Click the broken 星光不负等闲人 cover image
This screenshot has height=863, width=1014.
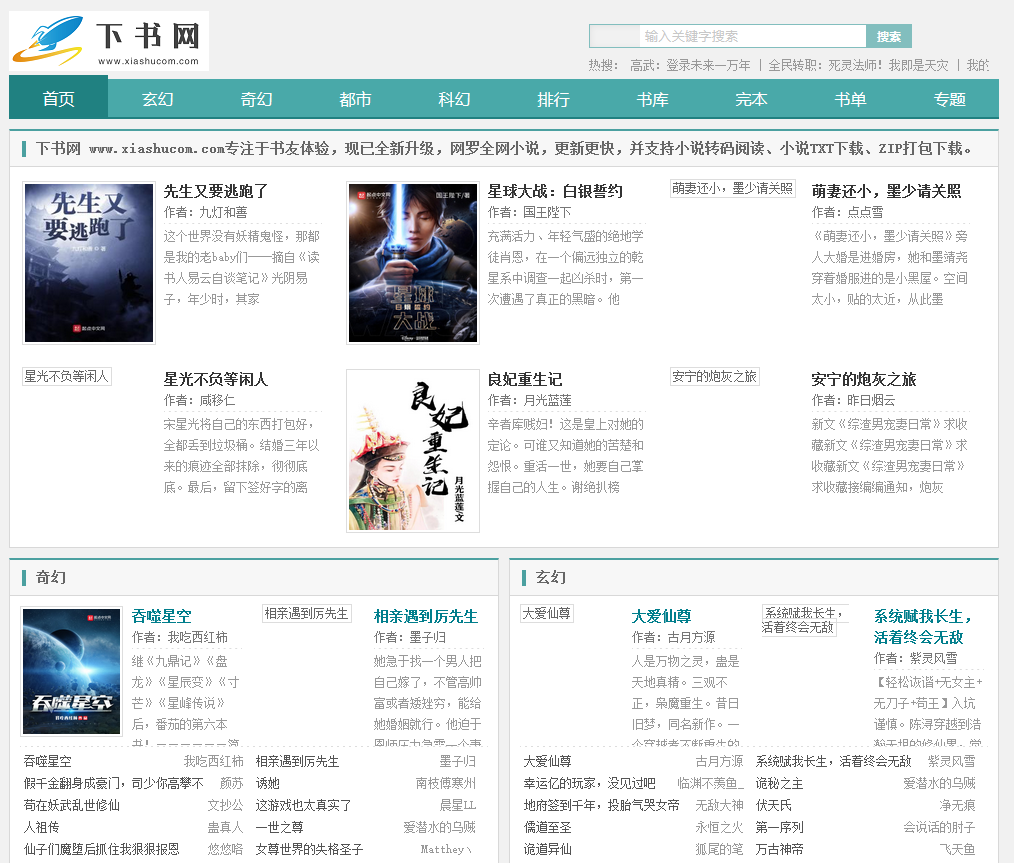(x=67, y=376)
